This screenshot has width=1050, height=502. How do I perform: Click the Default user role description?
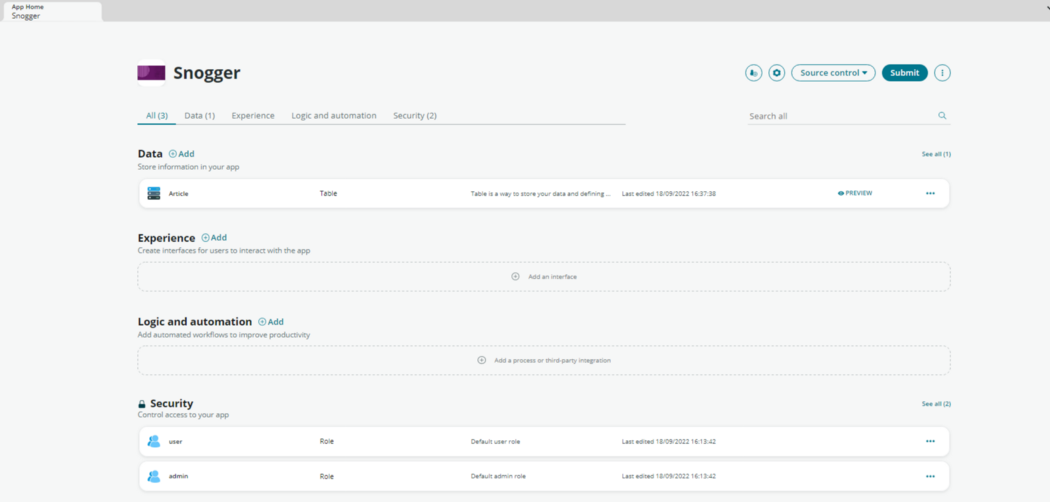point(496,442)
